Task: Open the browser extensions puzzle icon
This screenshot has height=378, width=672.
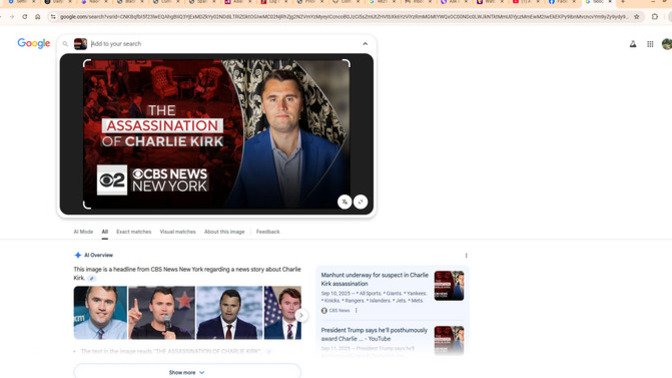Action: (655, 17)
